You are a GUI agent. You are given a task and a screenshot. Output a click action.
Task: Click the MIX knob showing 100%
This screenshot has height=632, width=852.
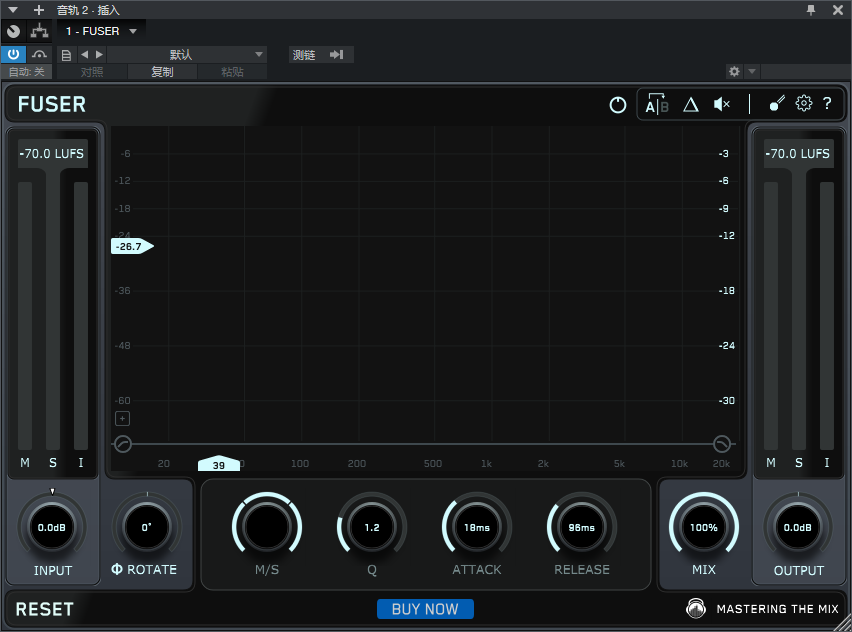point(704,527)
